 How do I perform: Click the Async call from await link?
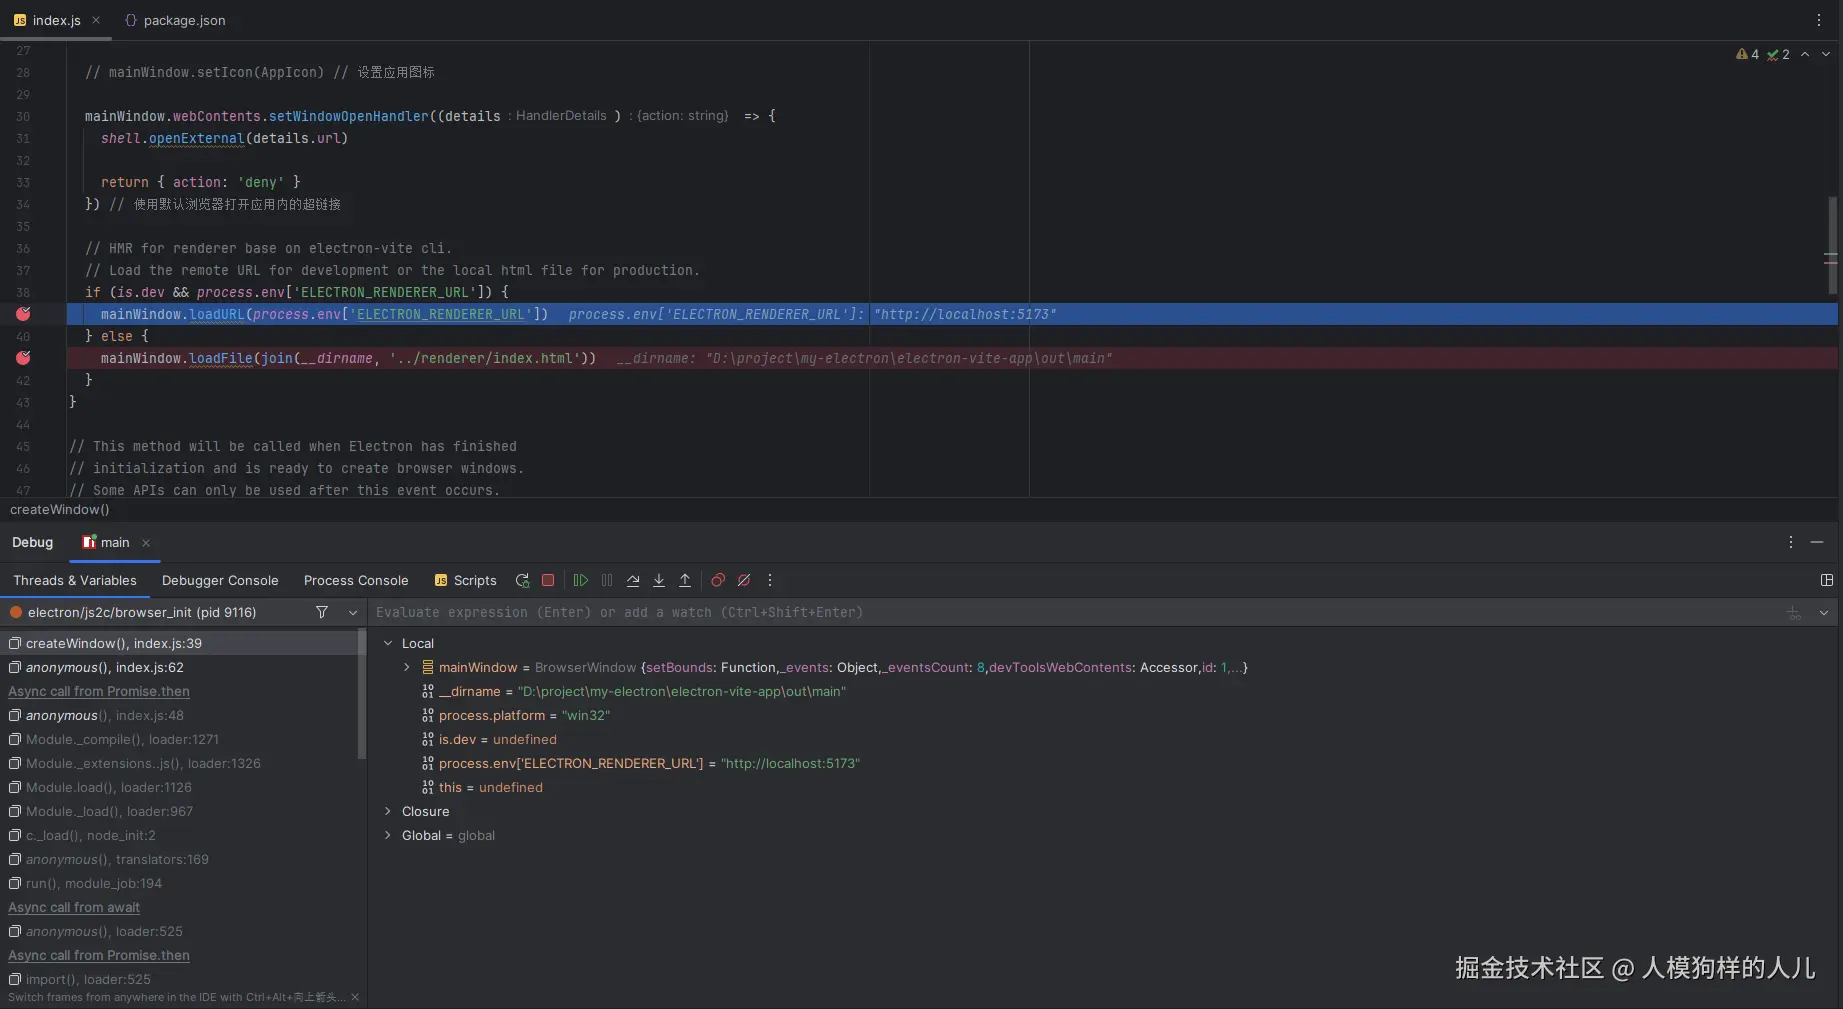pyautogui.click(x=74, y=907)
